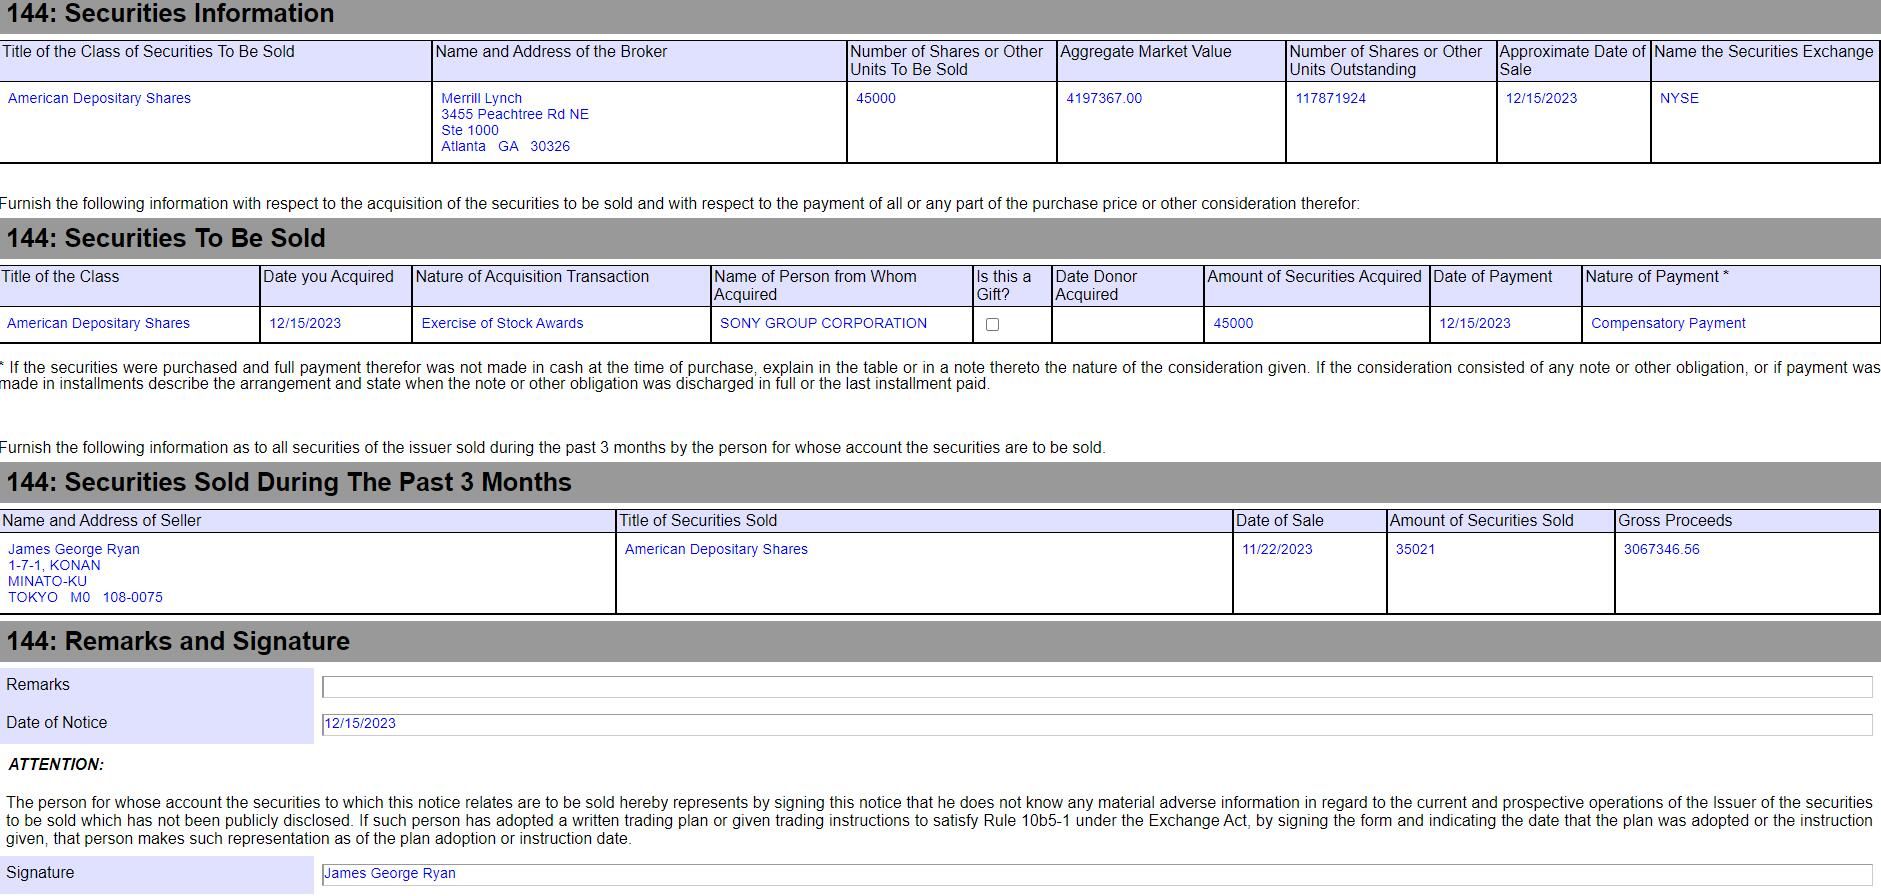Click shares outstanding value '117871924'
Screen dimensions: 1881x896
(x=1330, y=98)
